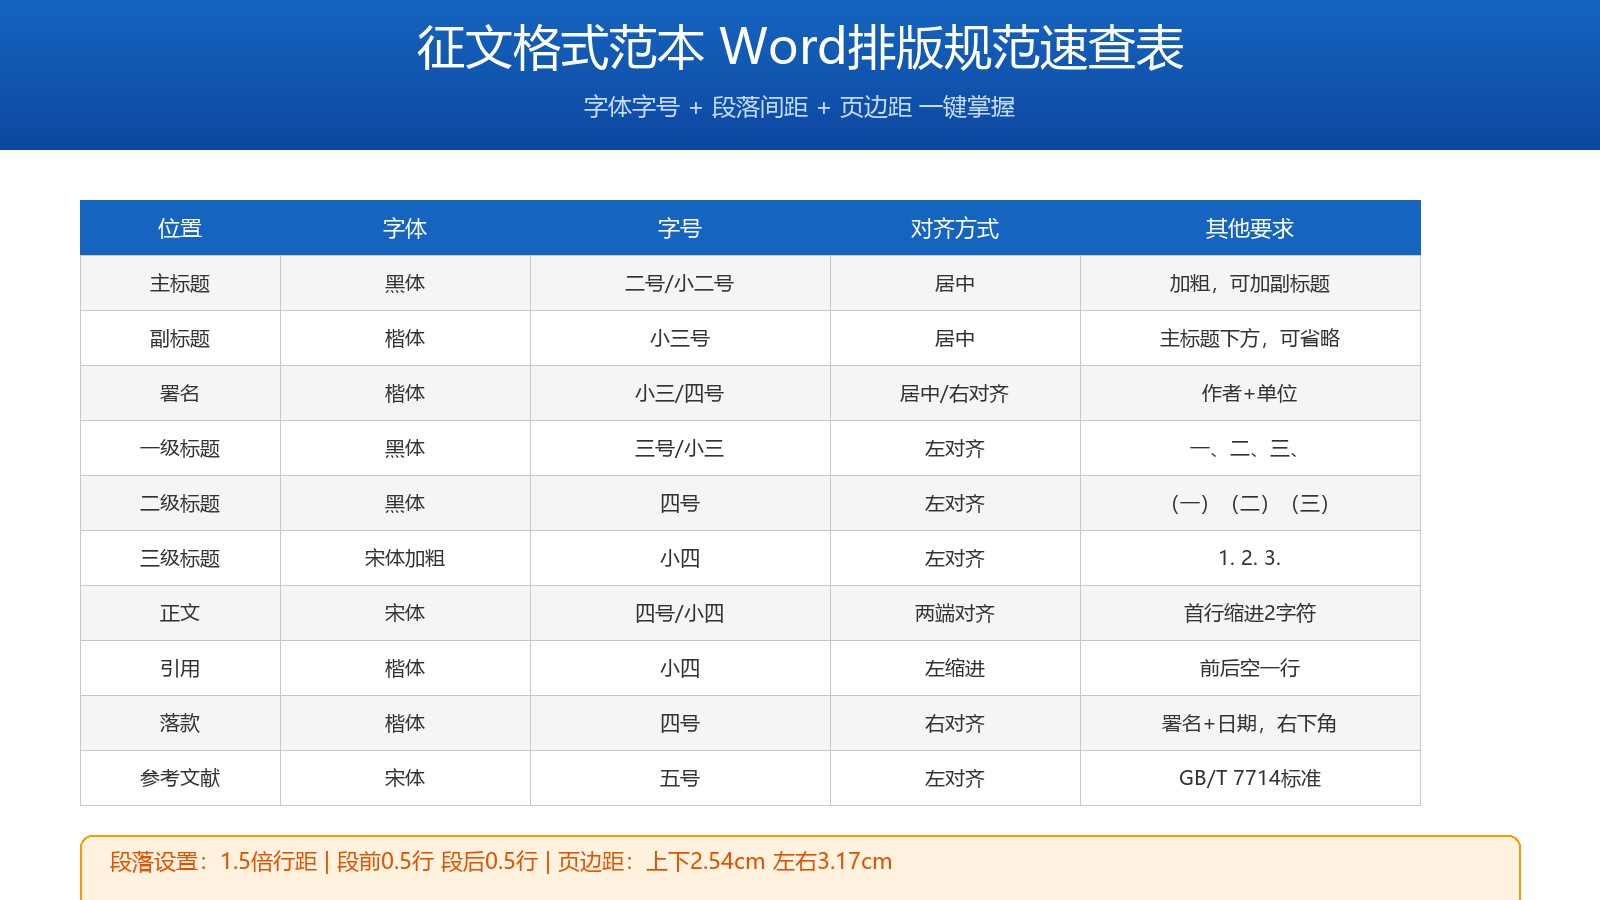Select 黑体 font cell in 二级标题 row
1600x900 pixels.
[405, 503]
